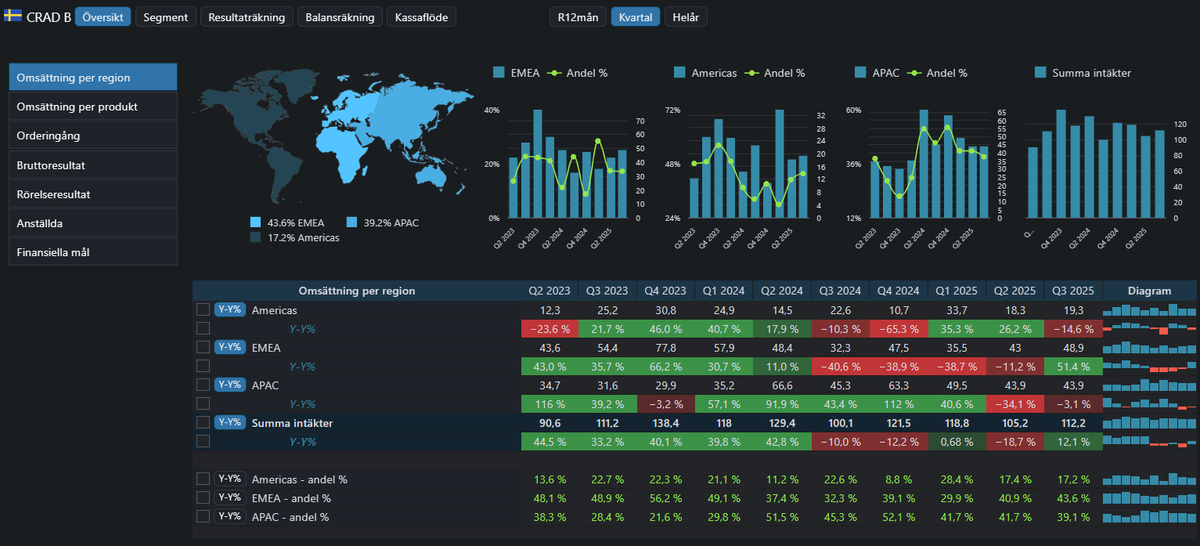Viewport: 1200px width, 546px height.
Task: Click the Americas - andel % sparkline
Action: coord(1149,479)
